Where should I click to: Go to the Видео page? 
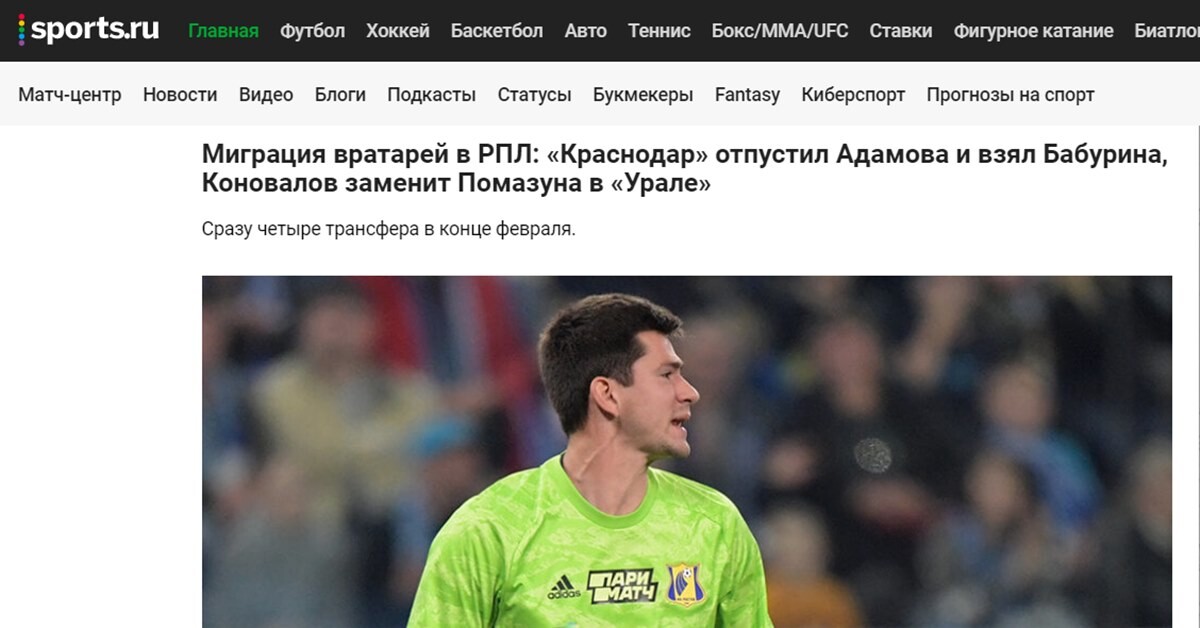click(266, 95)
